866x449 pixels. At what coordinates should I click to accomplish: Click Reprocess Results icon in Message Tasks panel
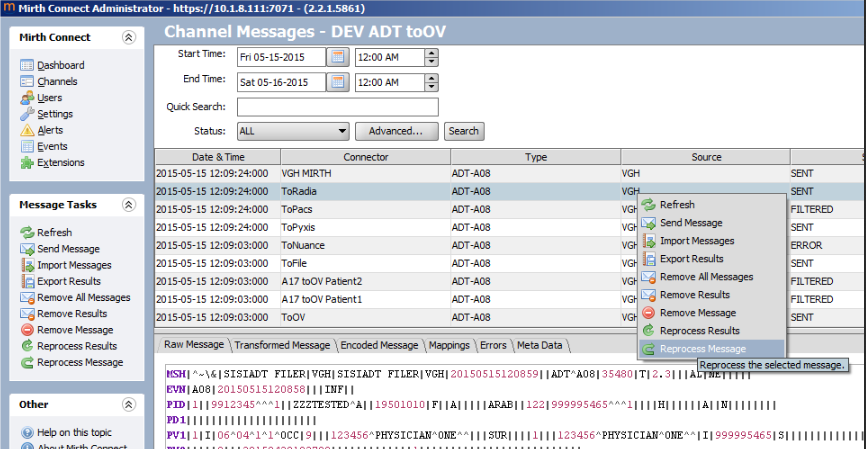point(27,346)
